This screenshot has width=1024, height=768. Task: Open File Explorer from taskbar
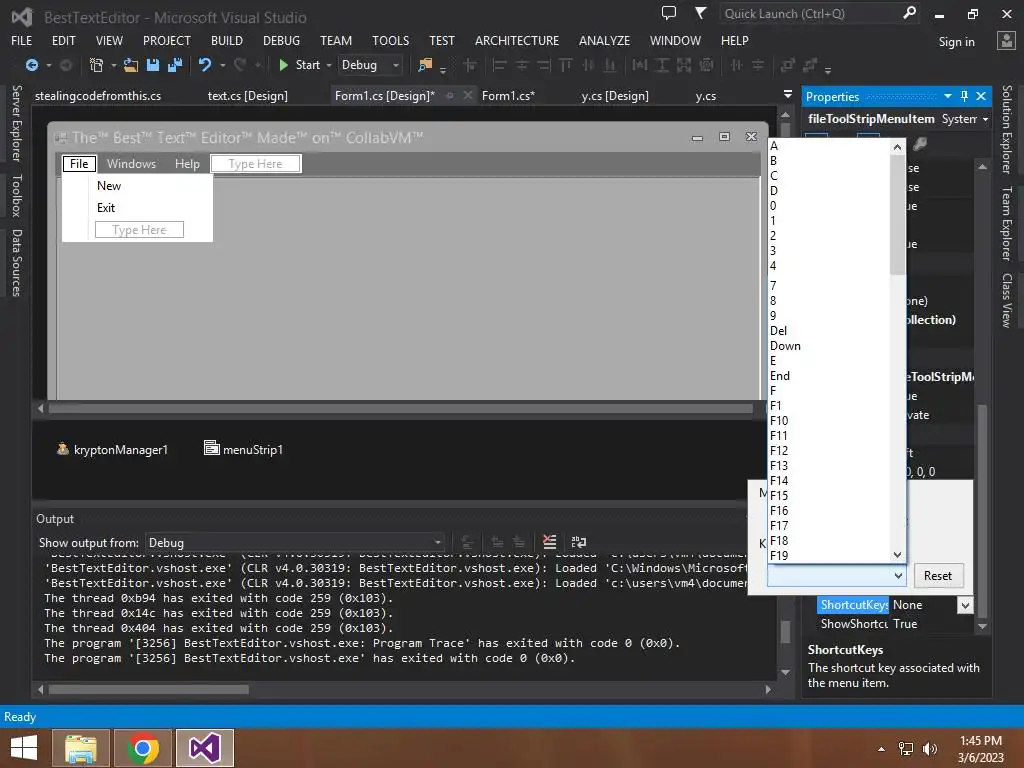80,748
